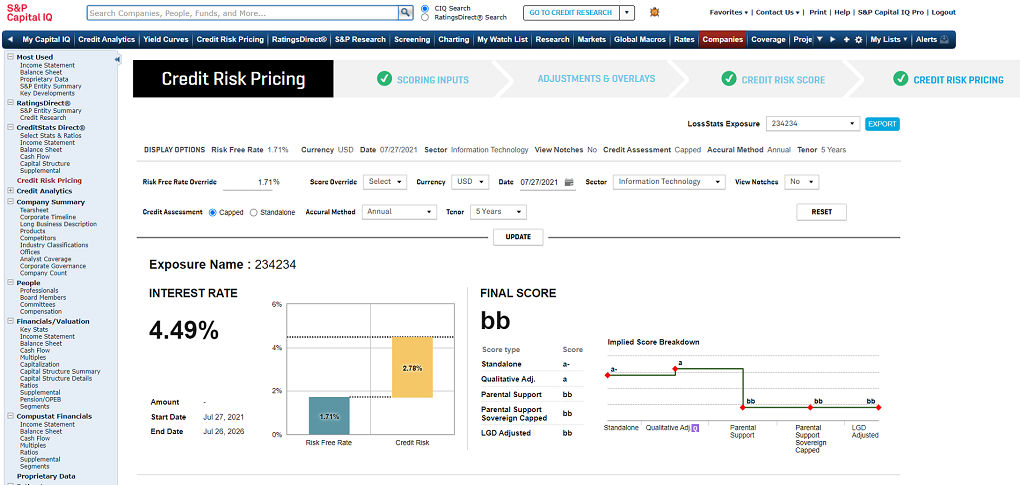Open the gear settings icon in navigation bar

point(858,40)
